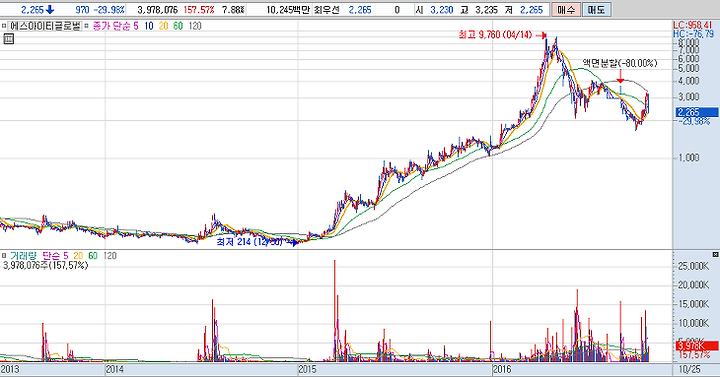The height and width of the screenshot is (377, 720).
Task: Click the small square box before 거래량
Action: (x=4, y=256)
